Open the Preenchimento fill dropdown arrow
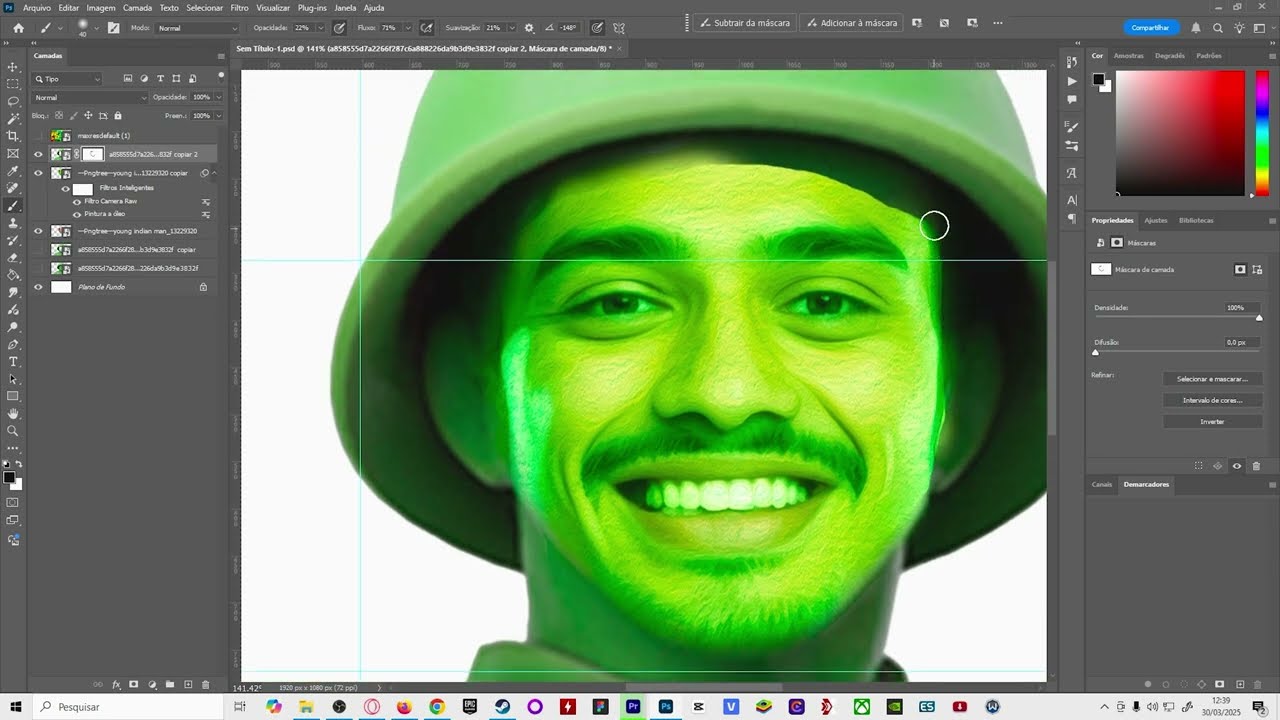 pos(218,116)
